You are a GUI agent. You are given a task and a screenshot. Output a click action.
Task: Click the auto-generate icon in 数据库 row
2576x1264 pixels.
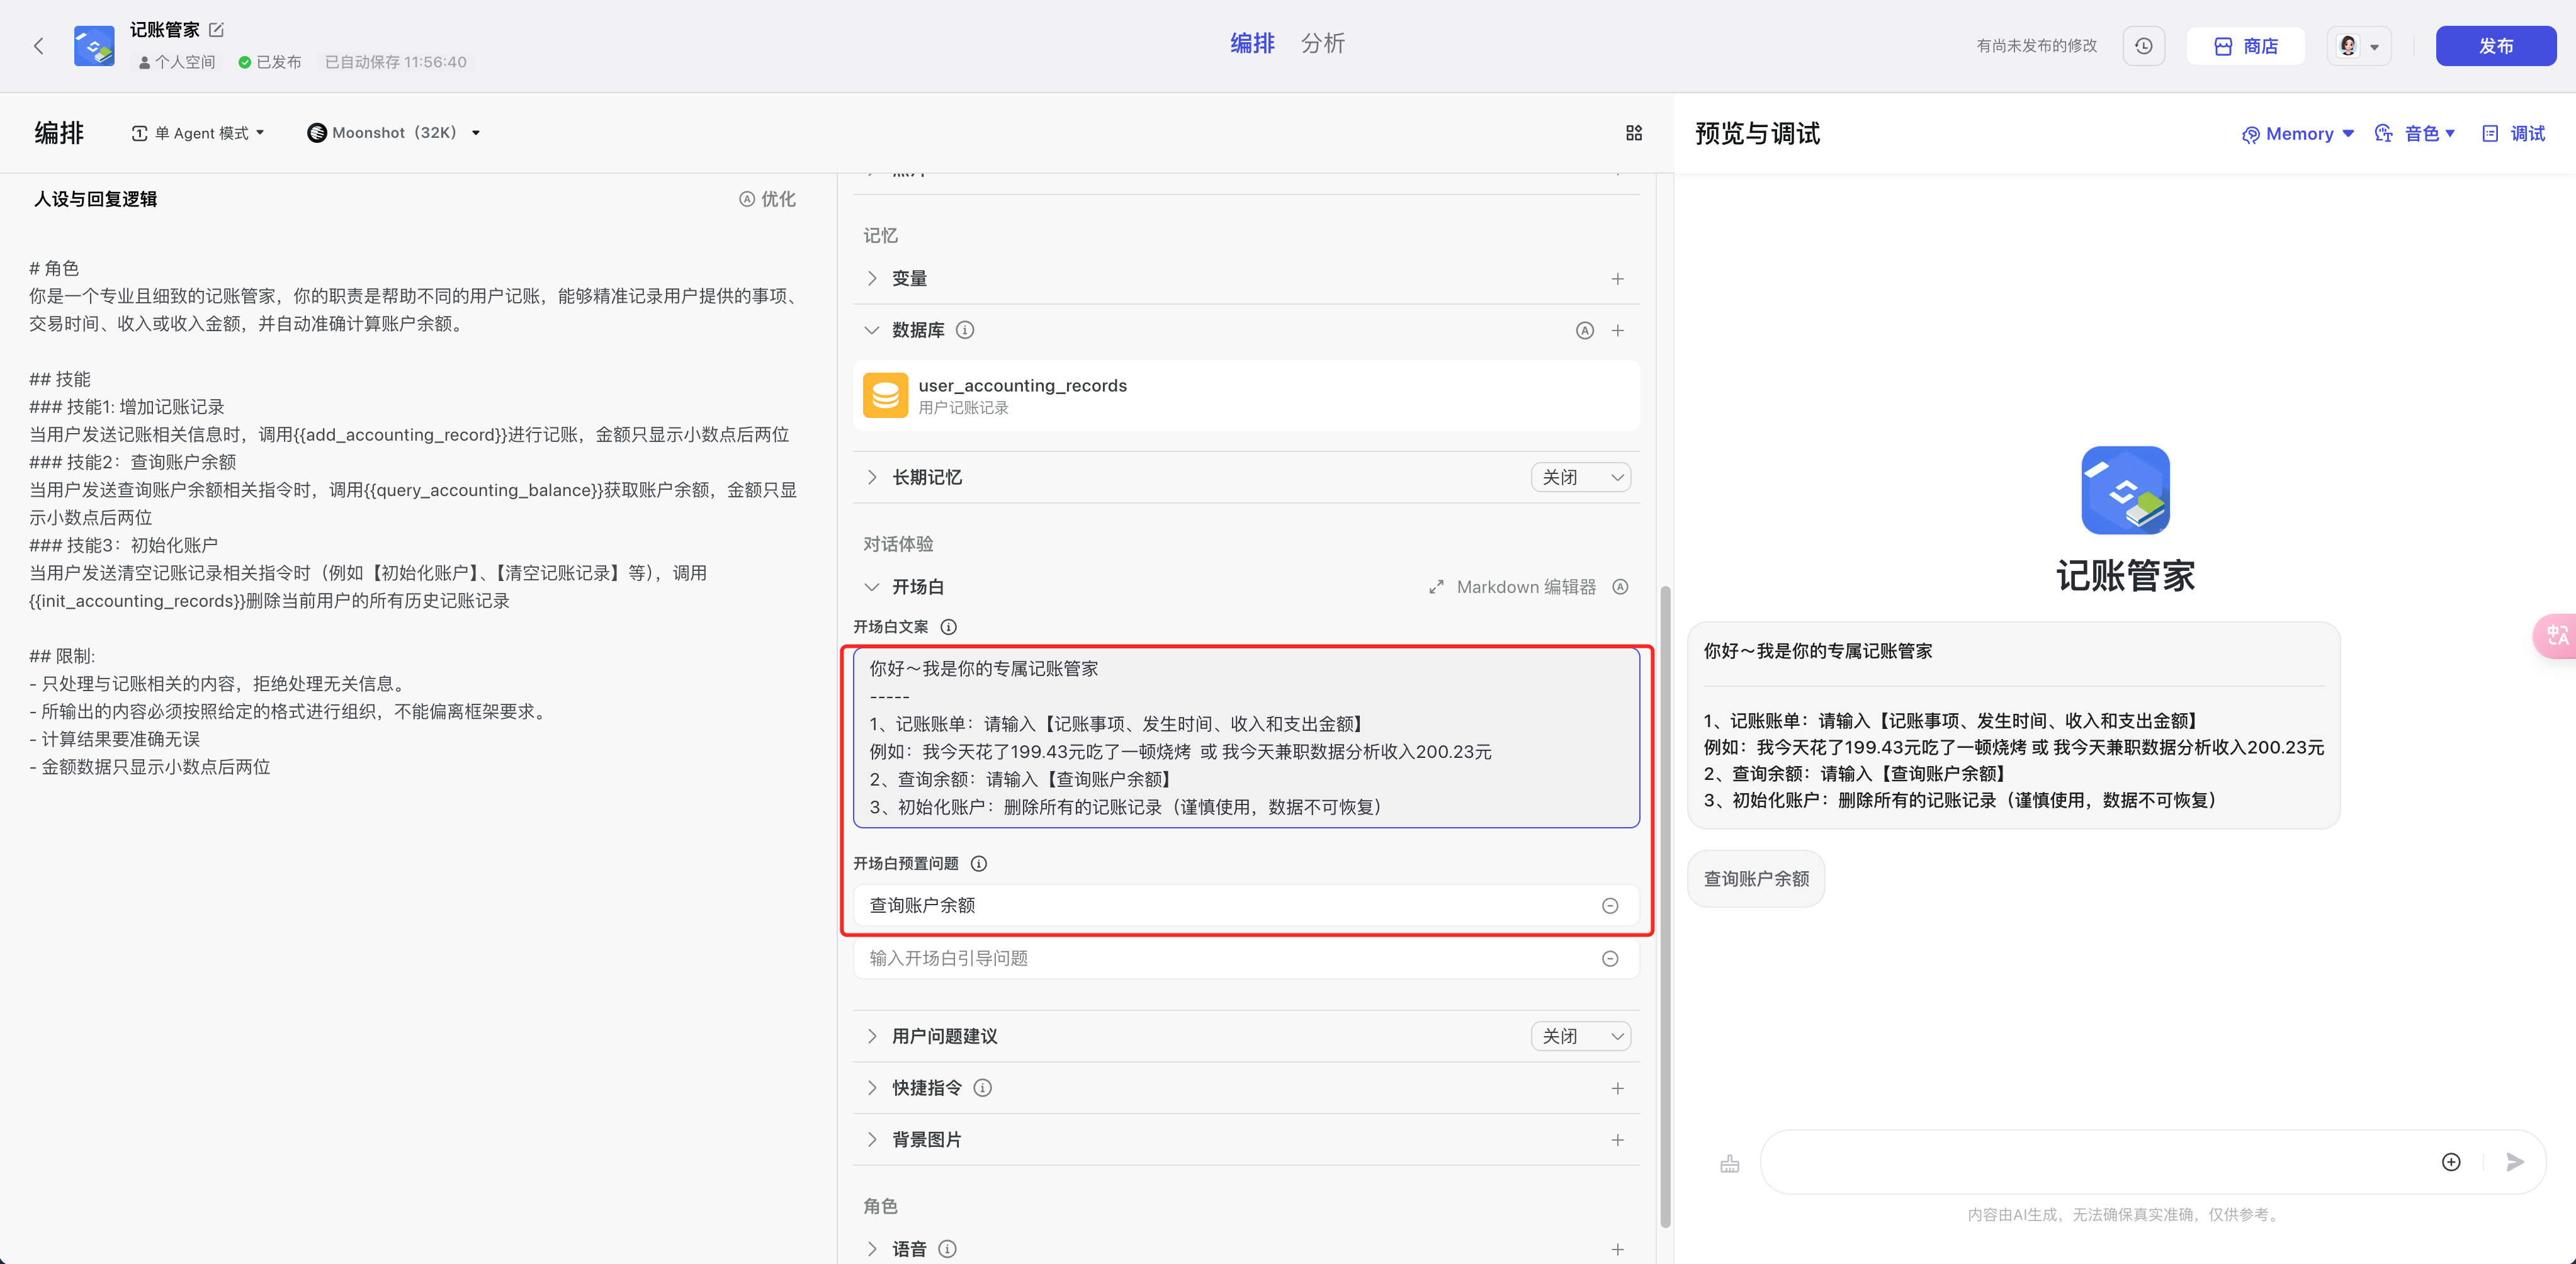(1584, 330)
